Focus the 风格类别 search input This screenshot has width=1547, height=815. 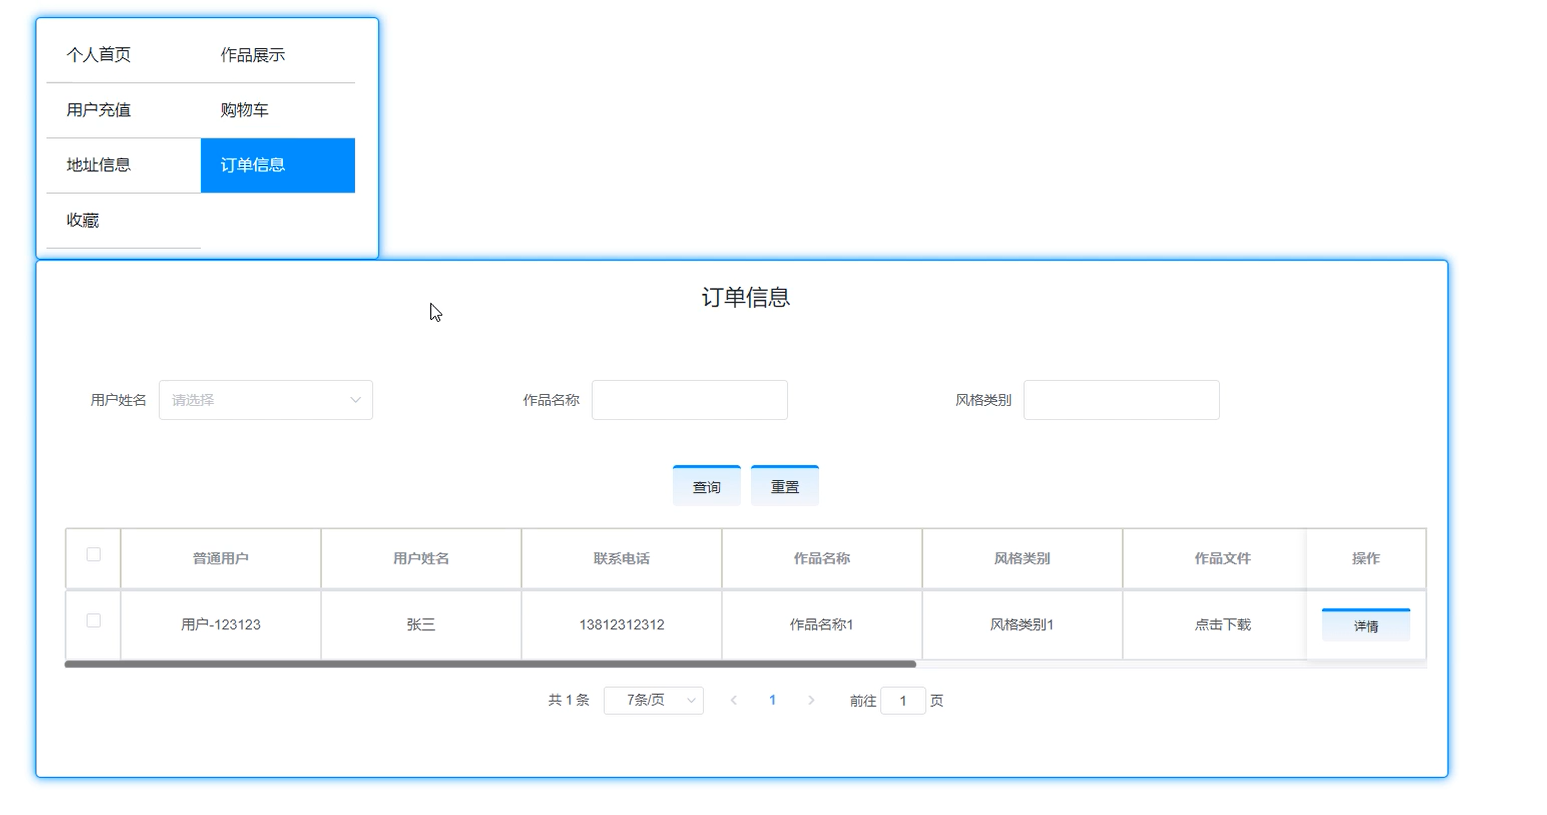point(1121,400)
